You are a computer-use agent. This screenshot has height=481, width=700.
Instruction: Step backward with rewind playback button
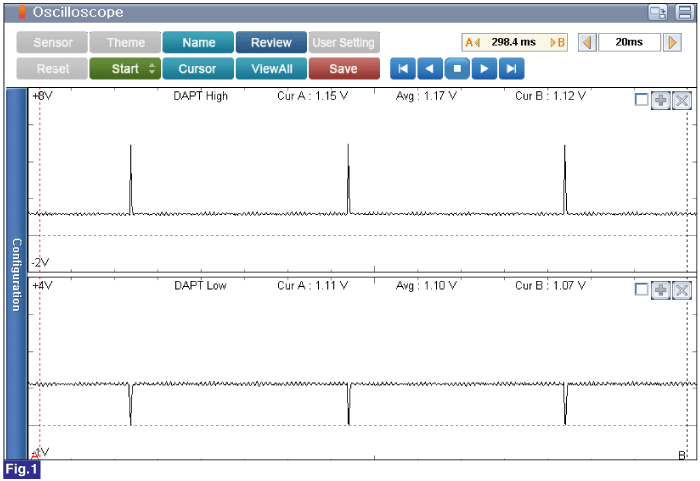point(430,69)
